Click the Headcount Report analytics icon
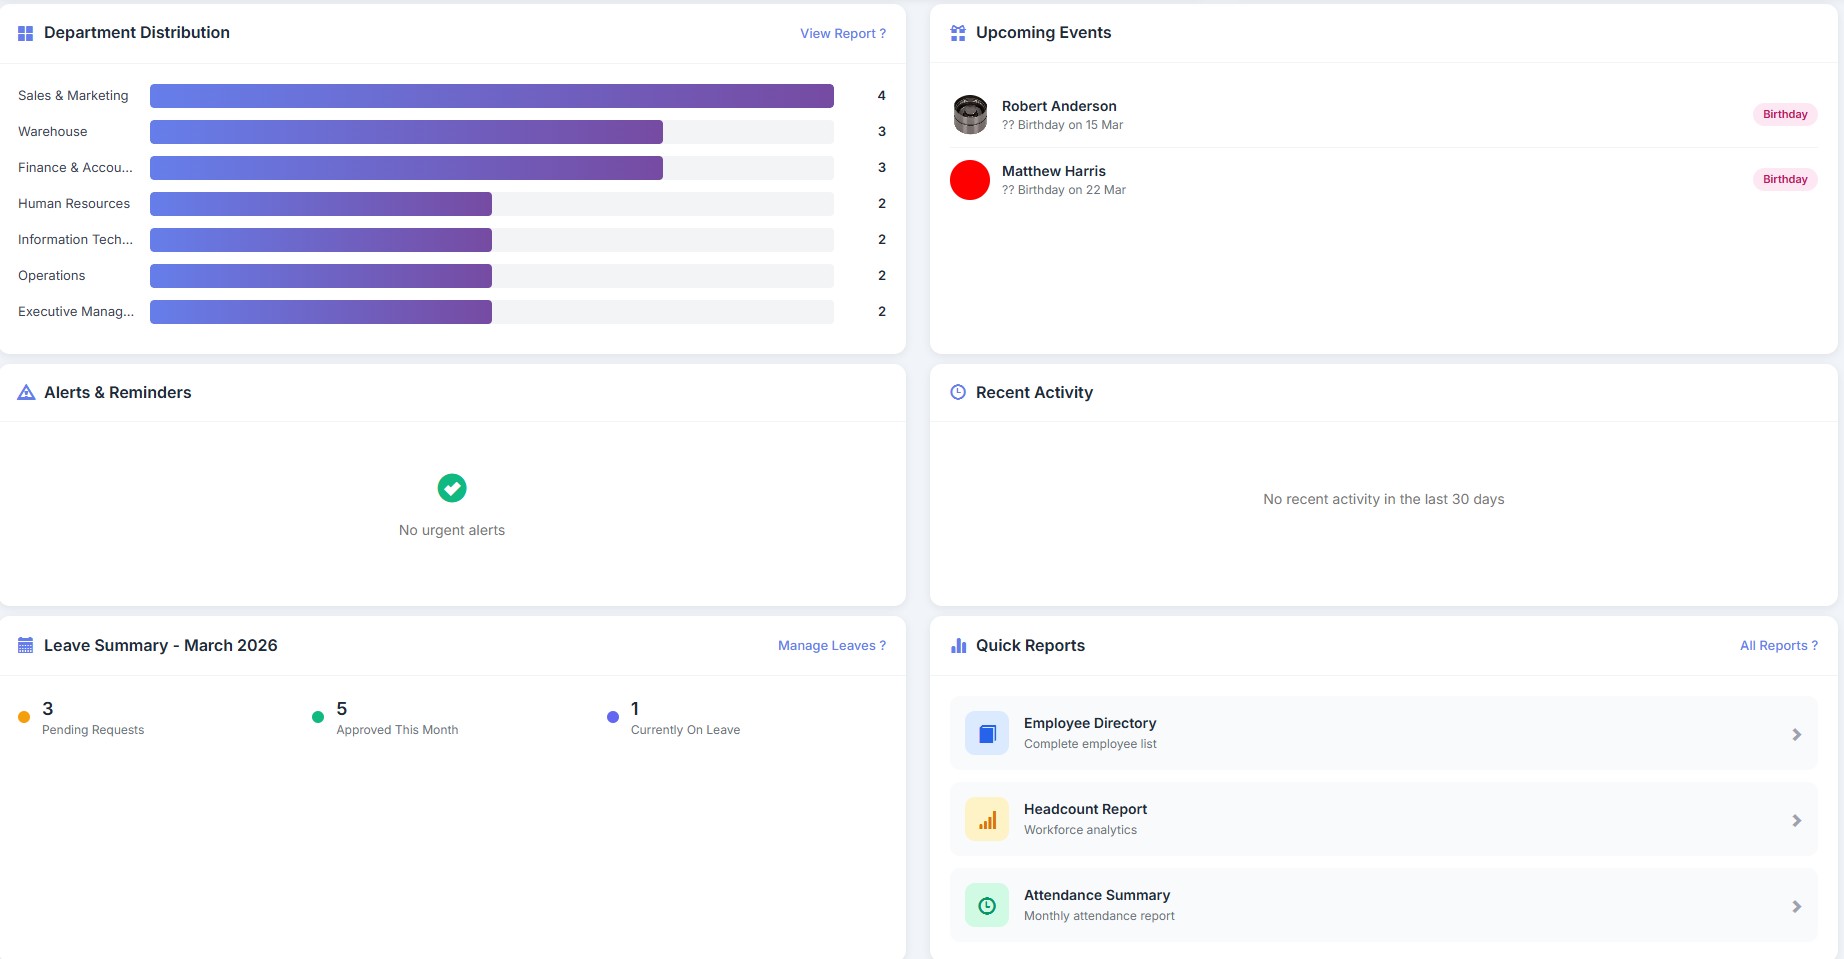The image size is (1844, 959). (986, 818)
